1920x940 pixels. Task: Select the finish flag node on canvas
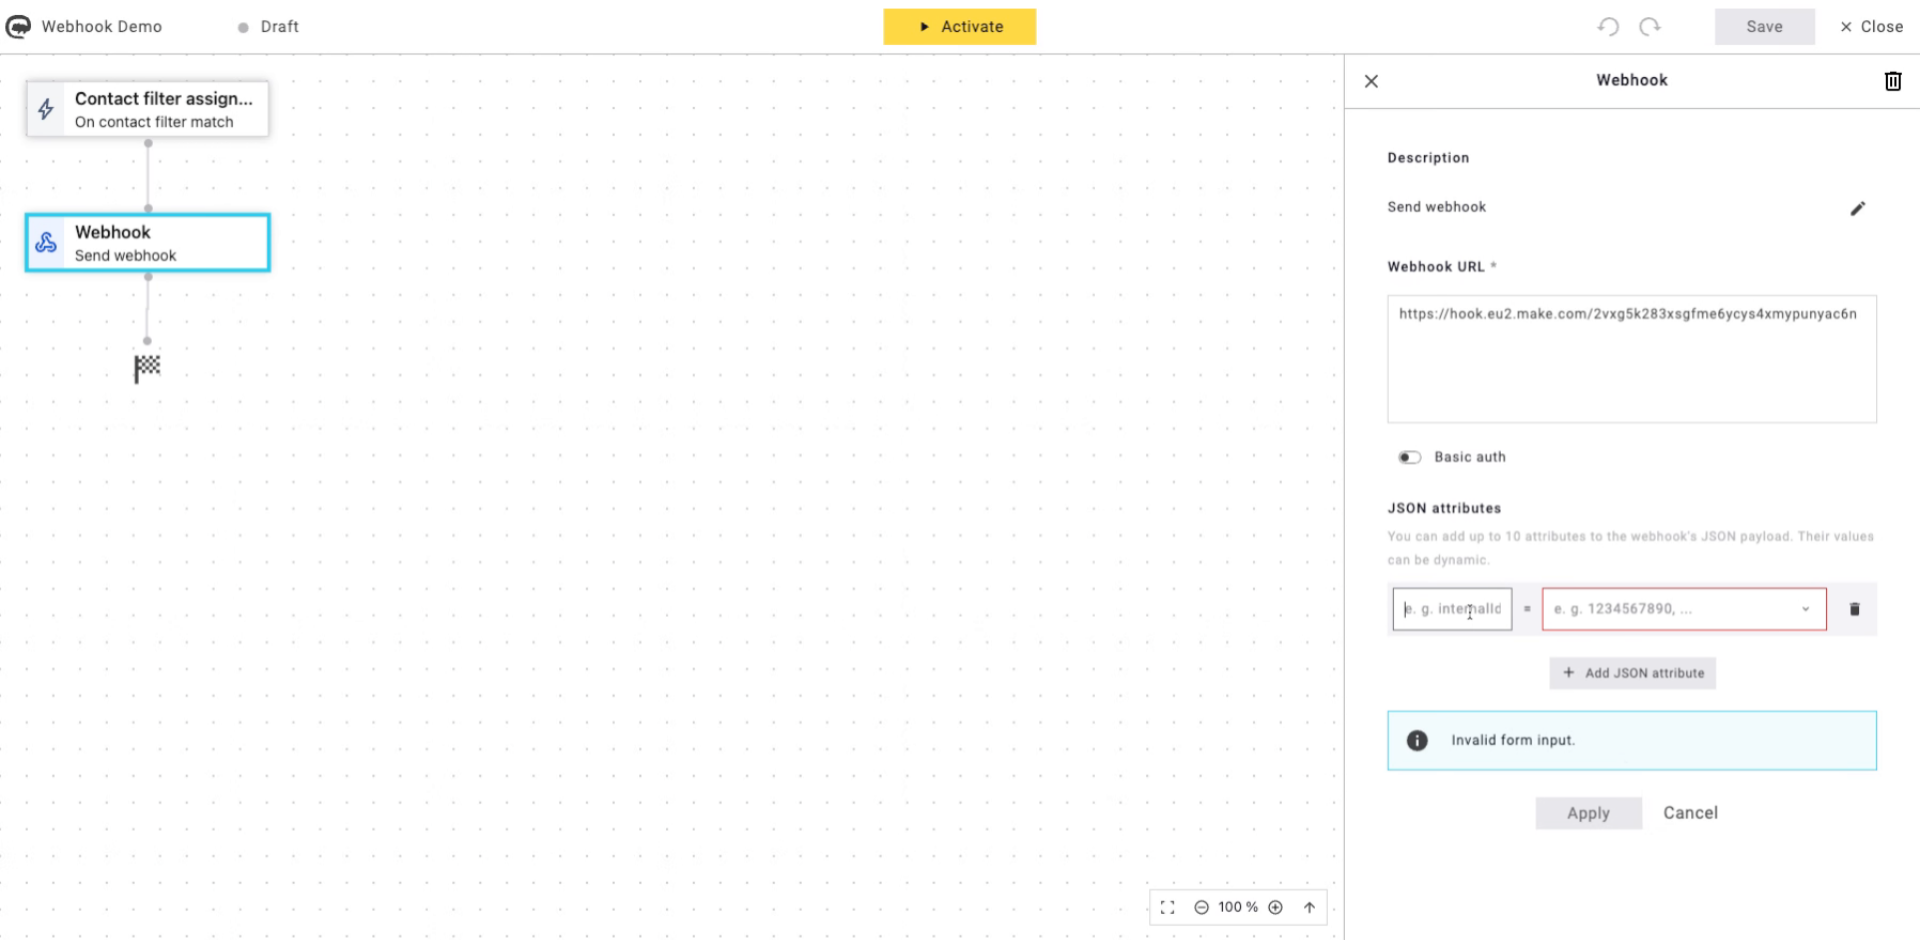[x=147, y=368]
